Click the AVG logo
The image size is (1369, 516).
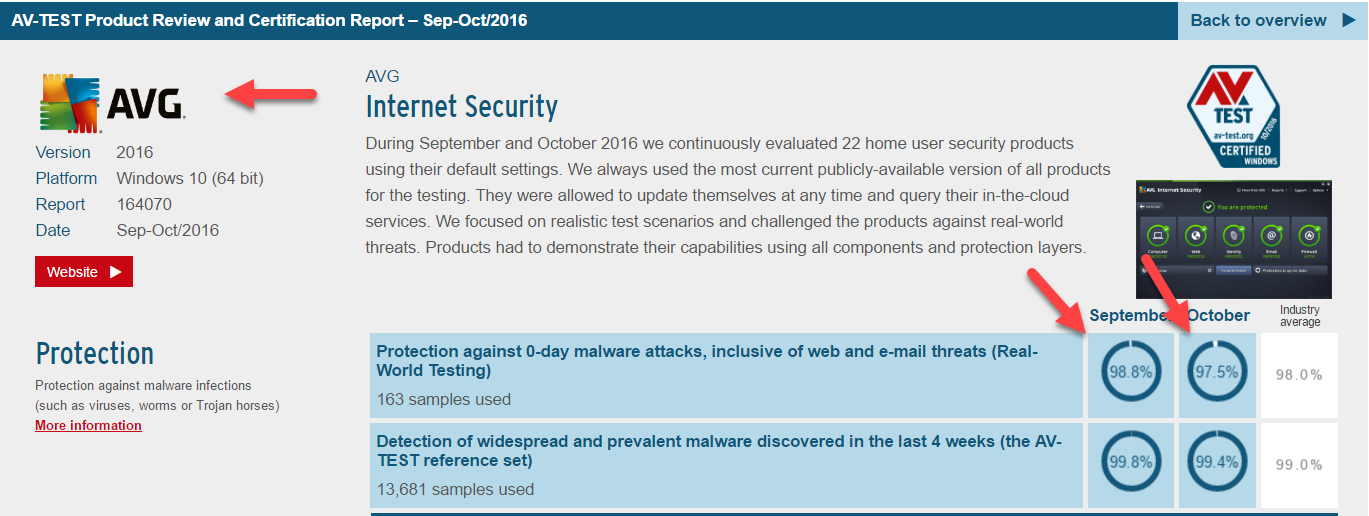pos(112,104)
